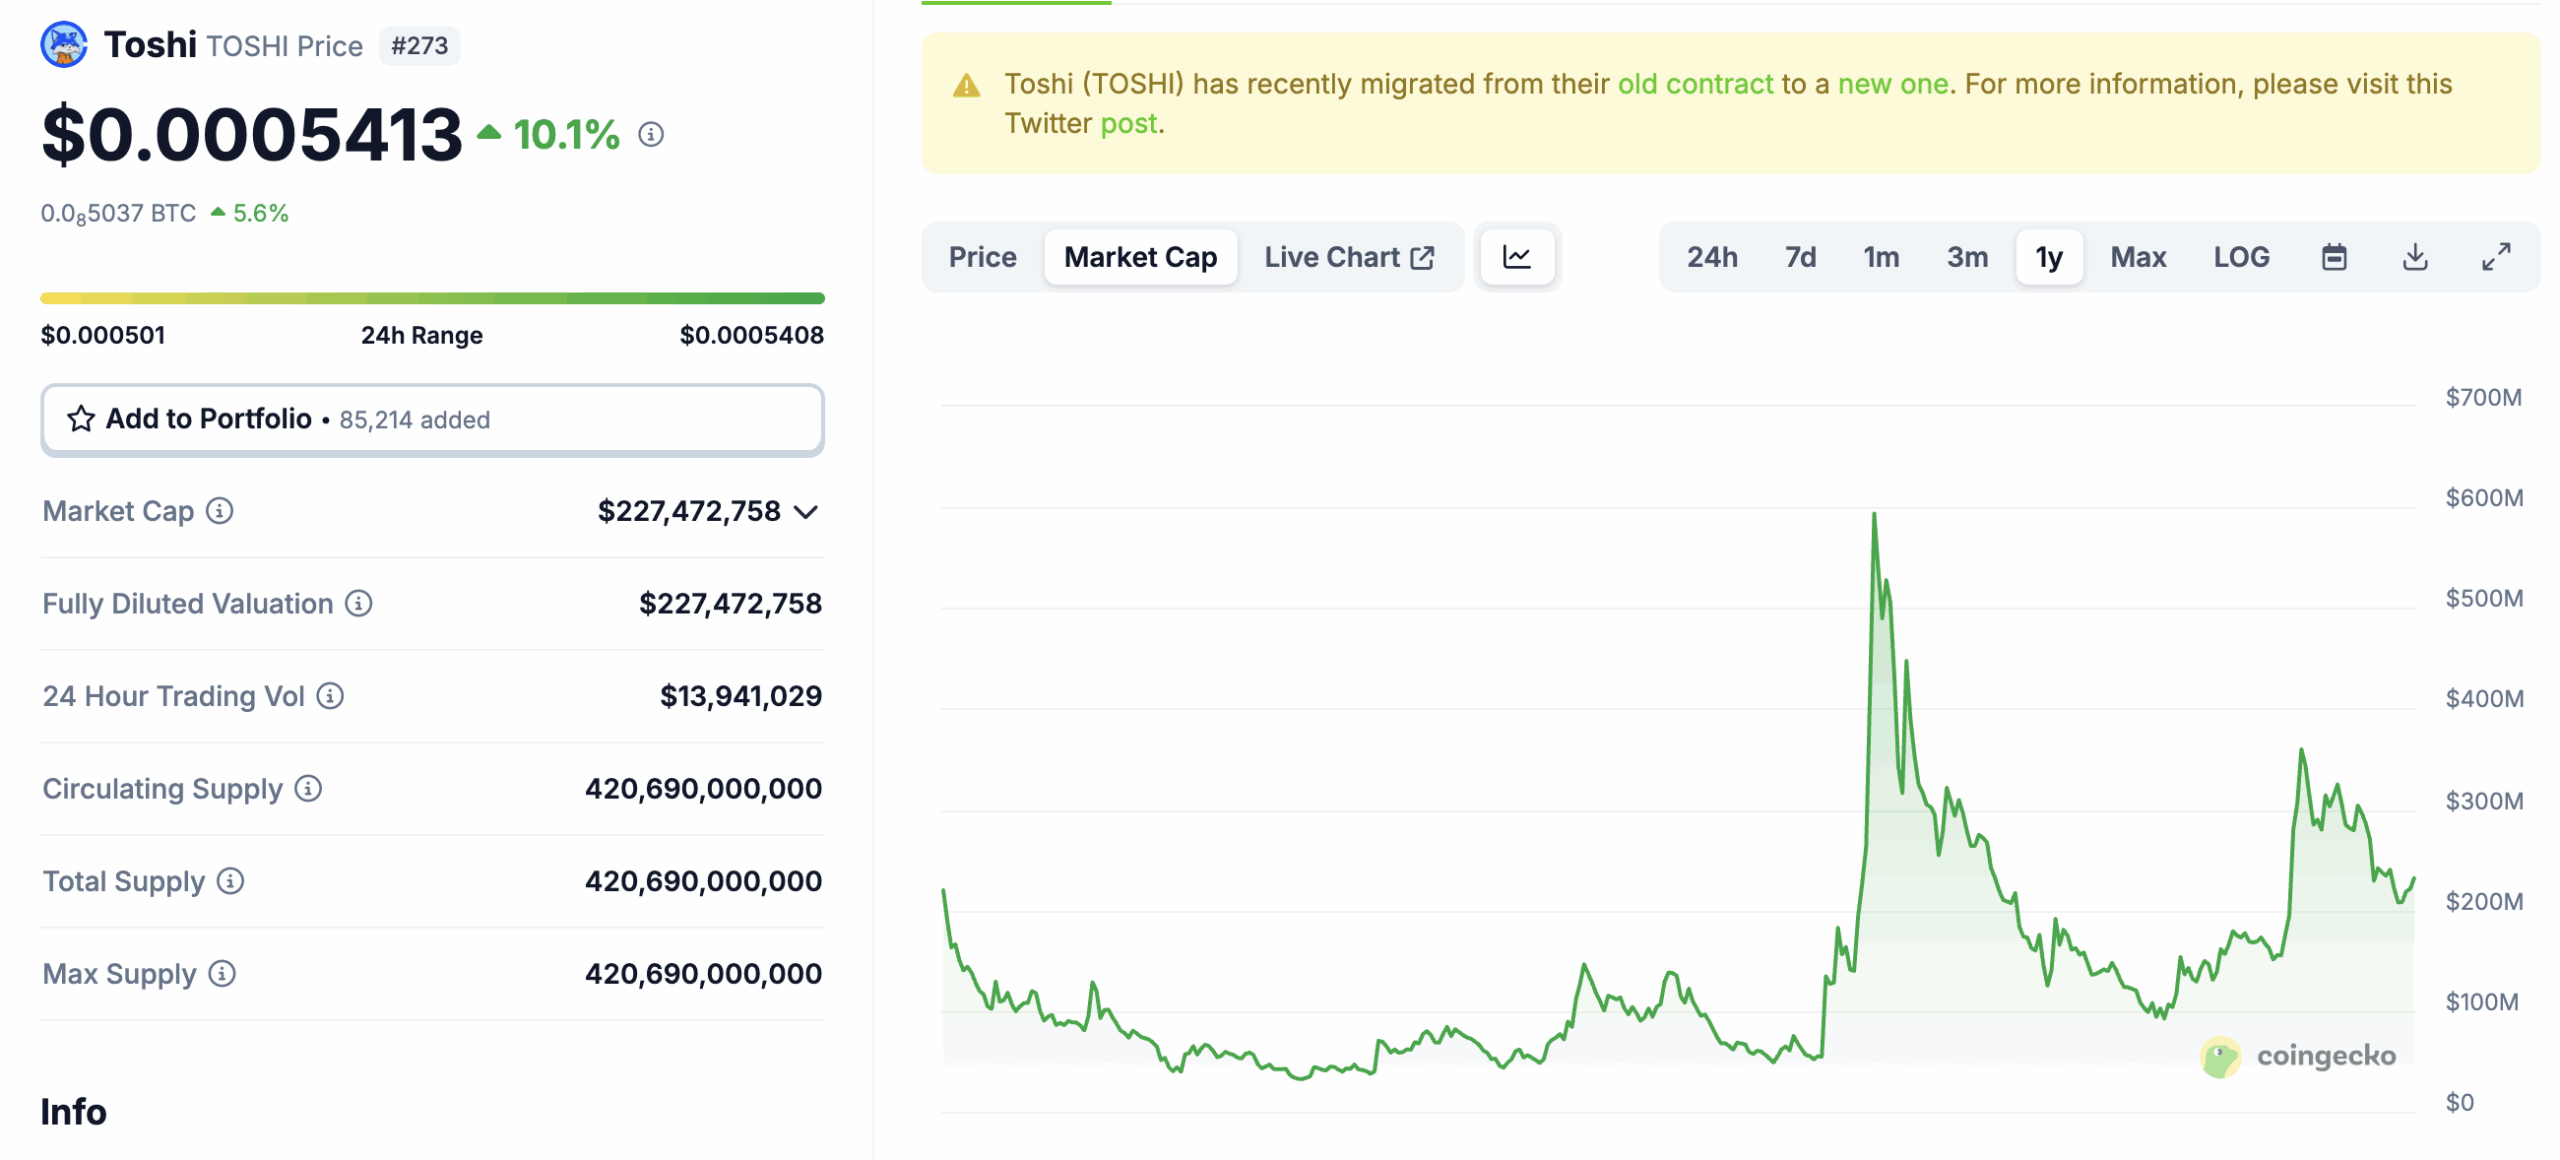Click the $227,472,758 Fully Diluted Valuation value

[x=730, y=603]
